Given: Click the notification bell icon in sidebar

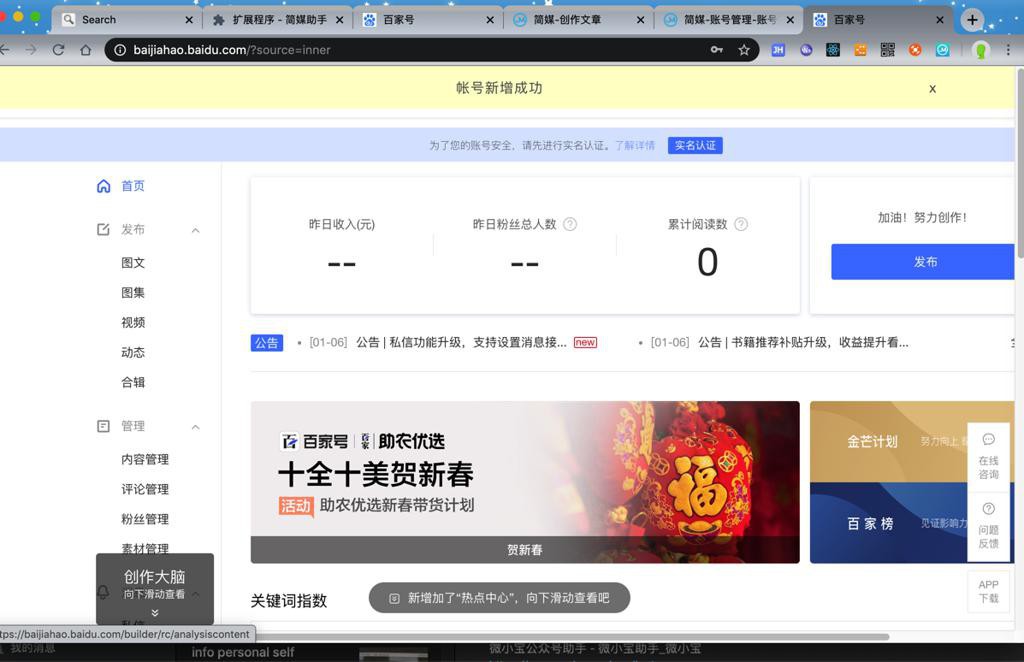Looking at the screenshot, I should [x=103, y=592].
